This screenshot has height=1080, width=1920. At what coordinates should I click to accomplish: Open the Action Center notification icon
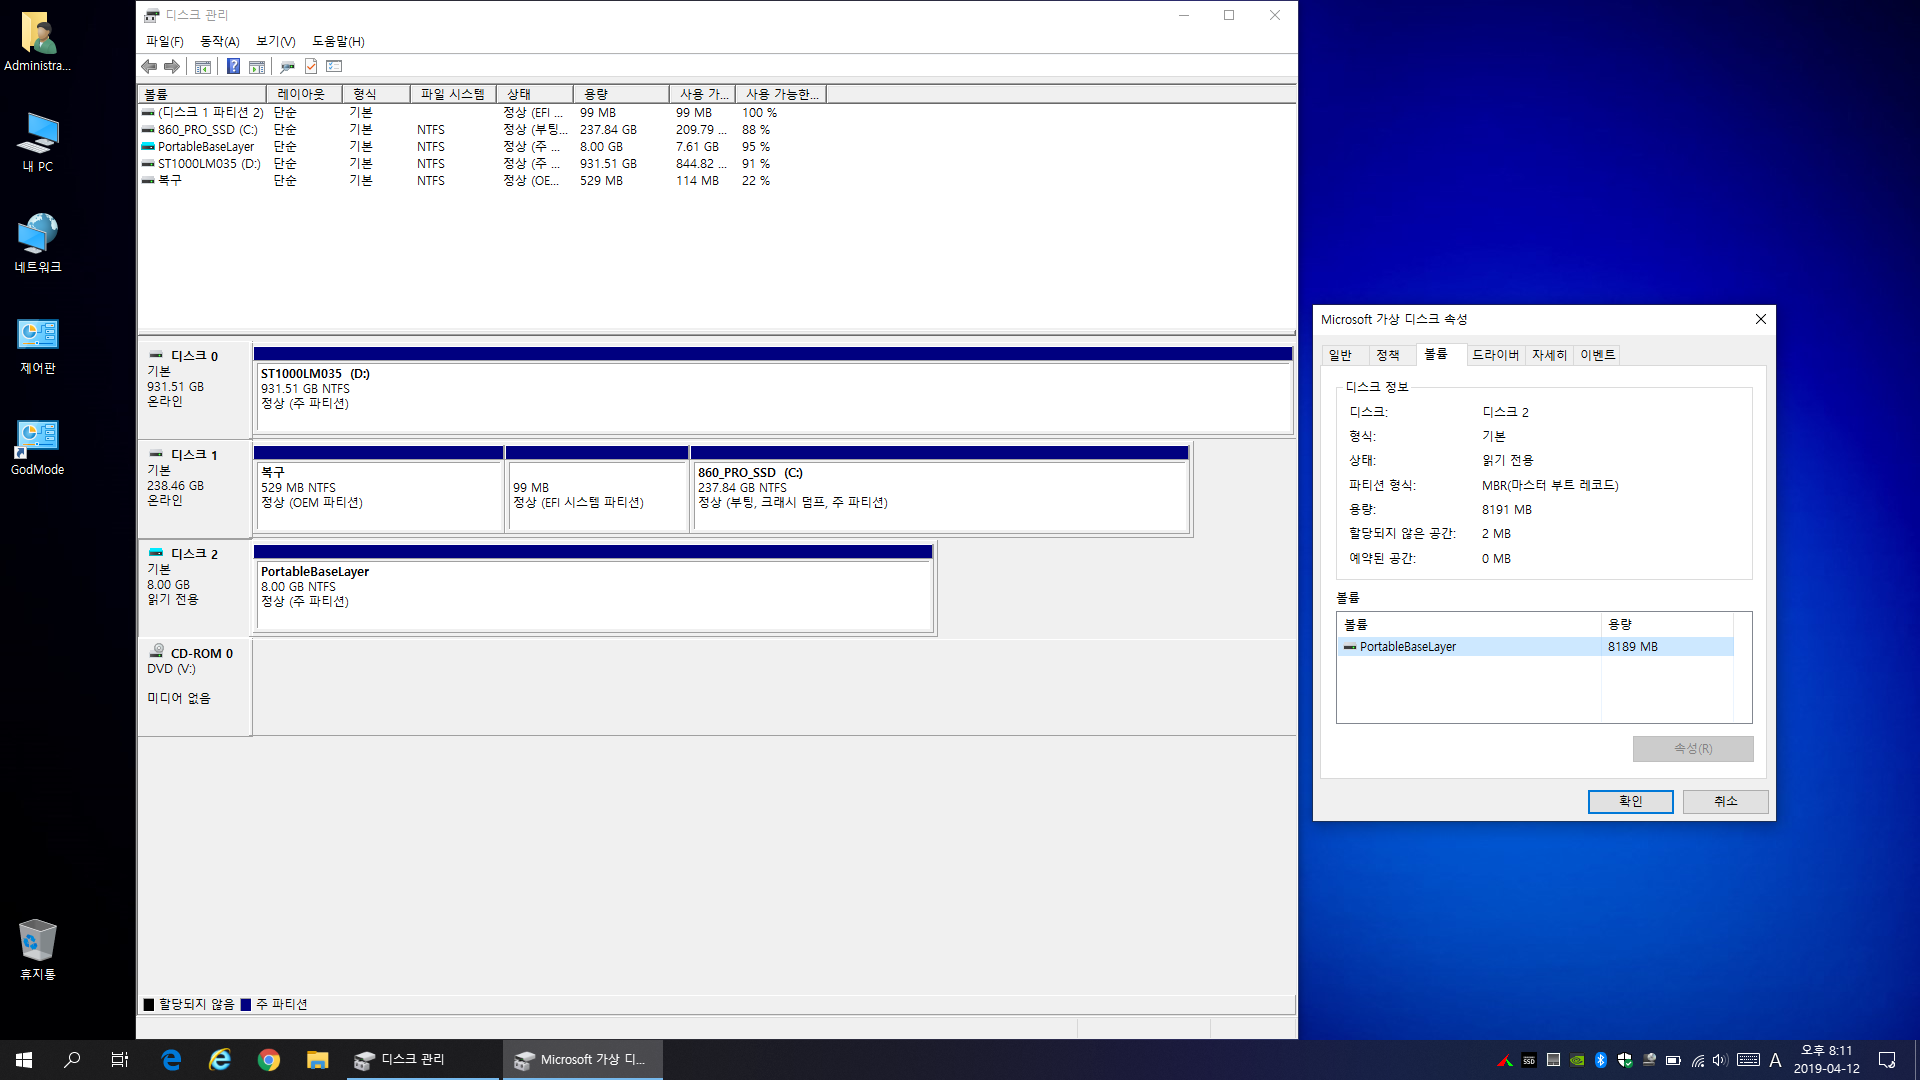pyautogui.click(x=1887, y=1060)
